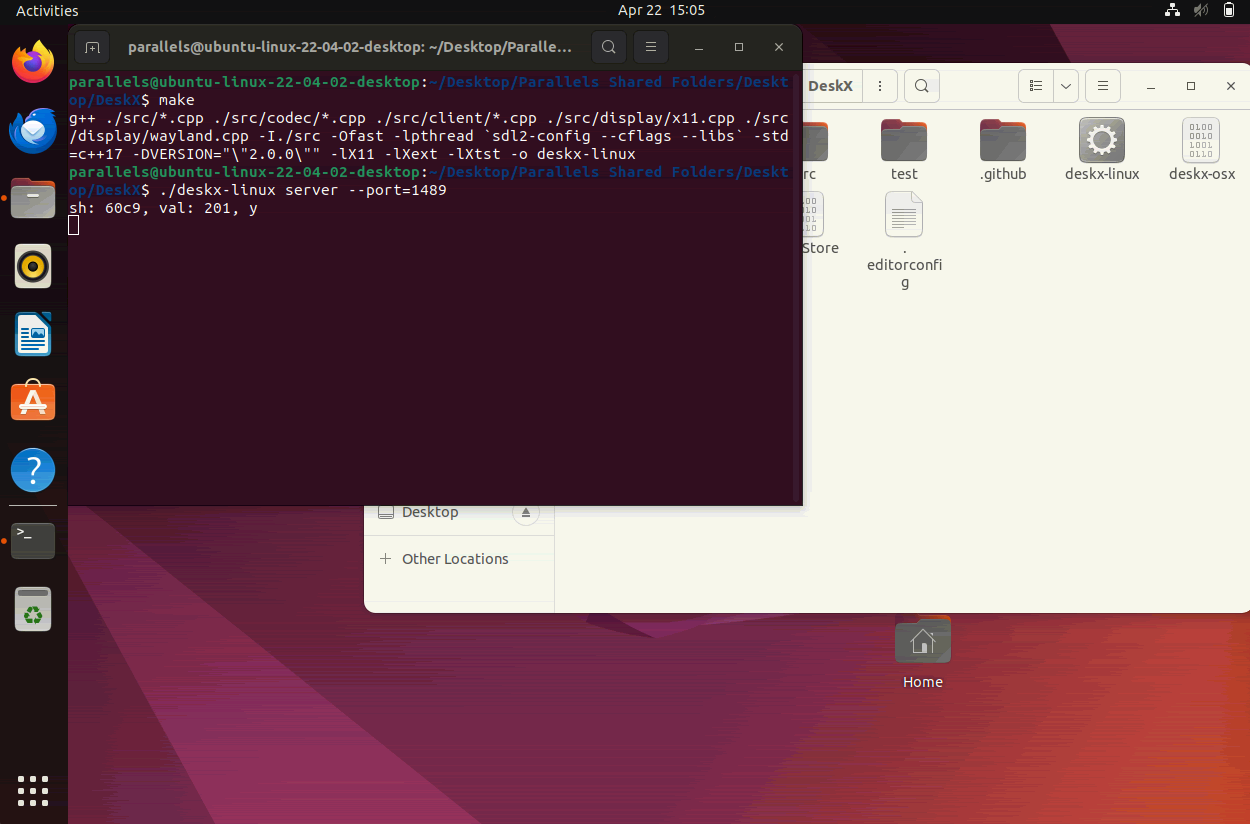1250x824 pixels.
Task: Open the Files main menu
Action: coord(1102,86)
